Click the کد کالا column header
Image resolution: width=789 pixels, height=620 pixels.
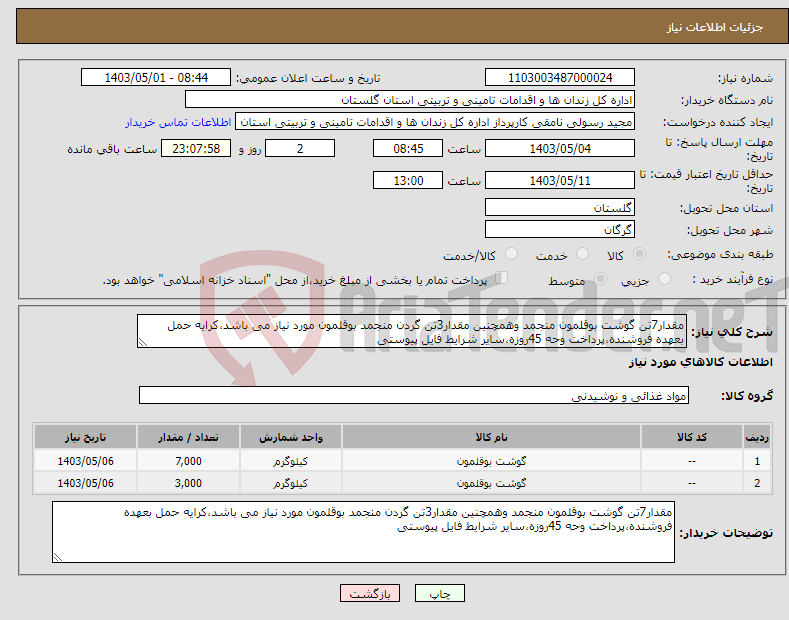point(691,437)
